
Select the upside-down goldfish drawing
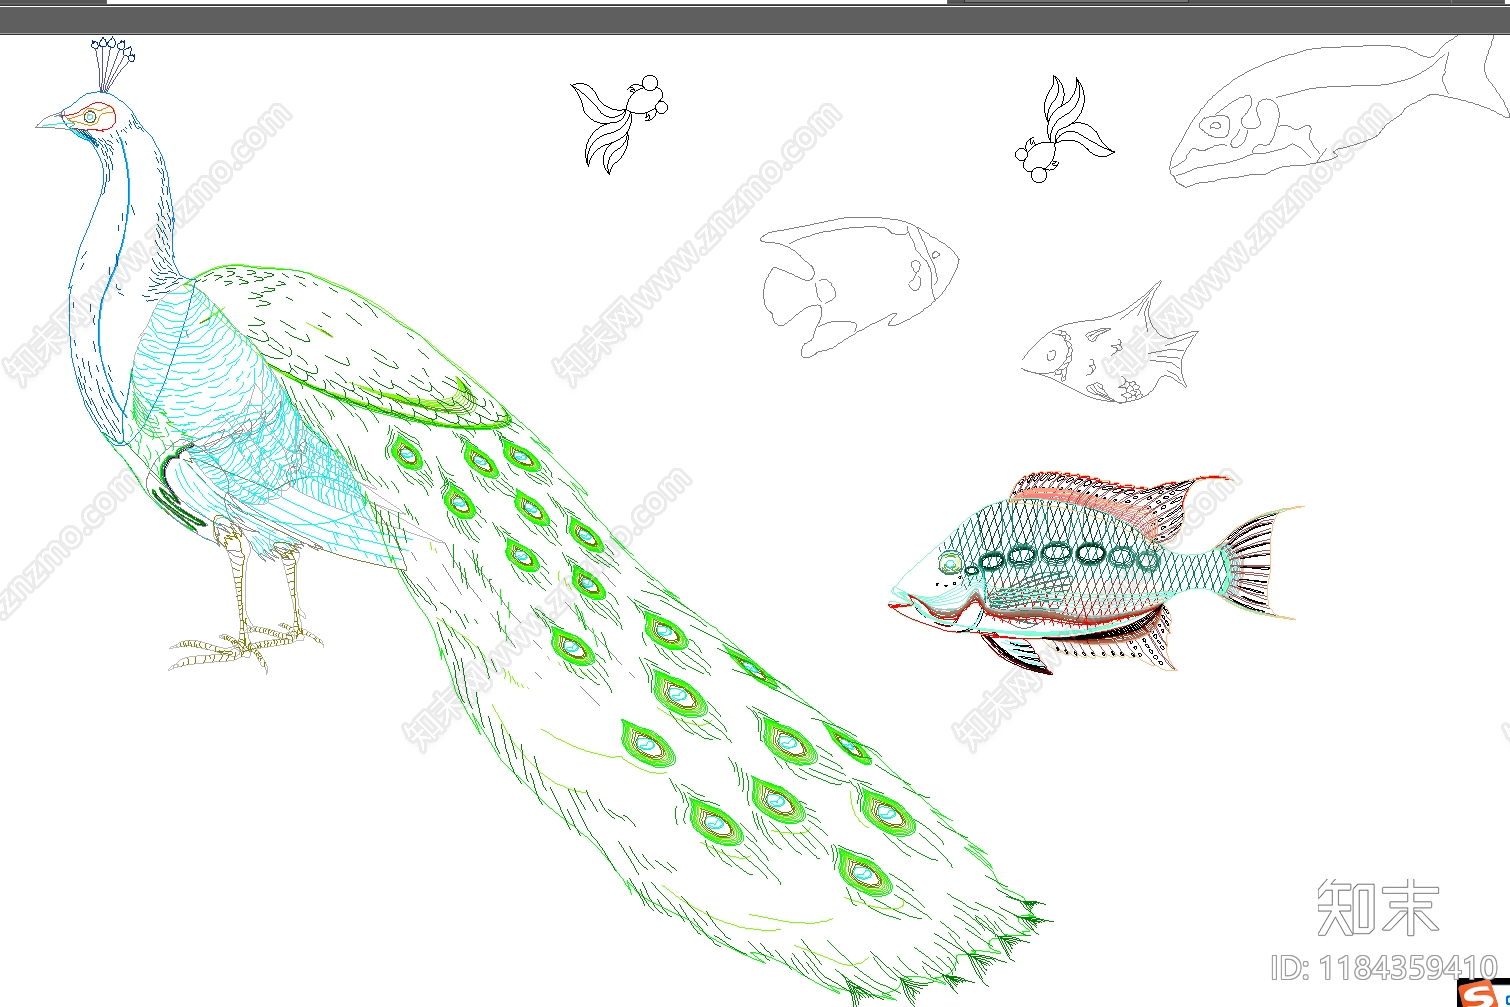1062,132
